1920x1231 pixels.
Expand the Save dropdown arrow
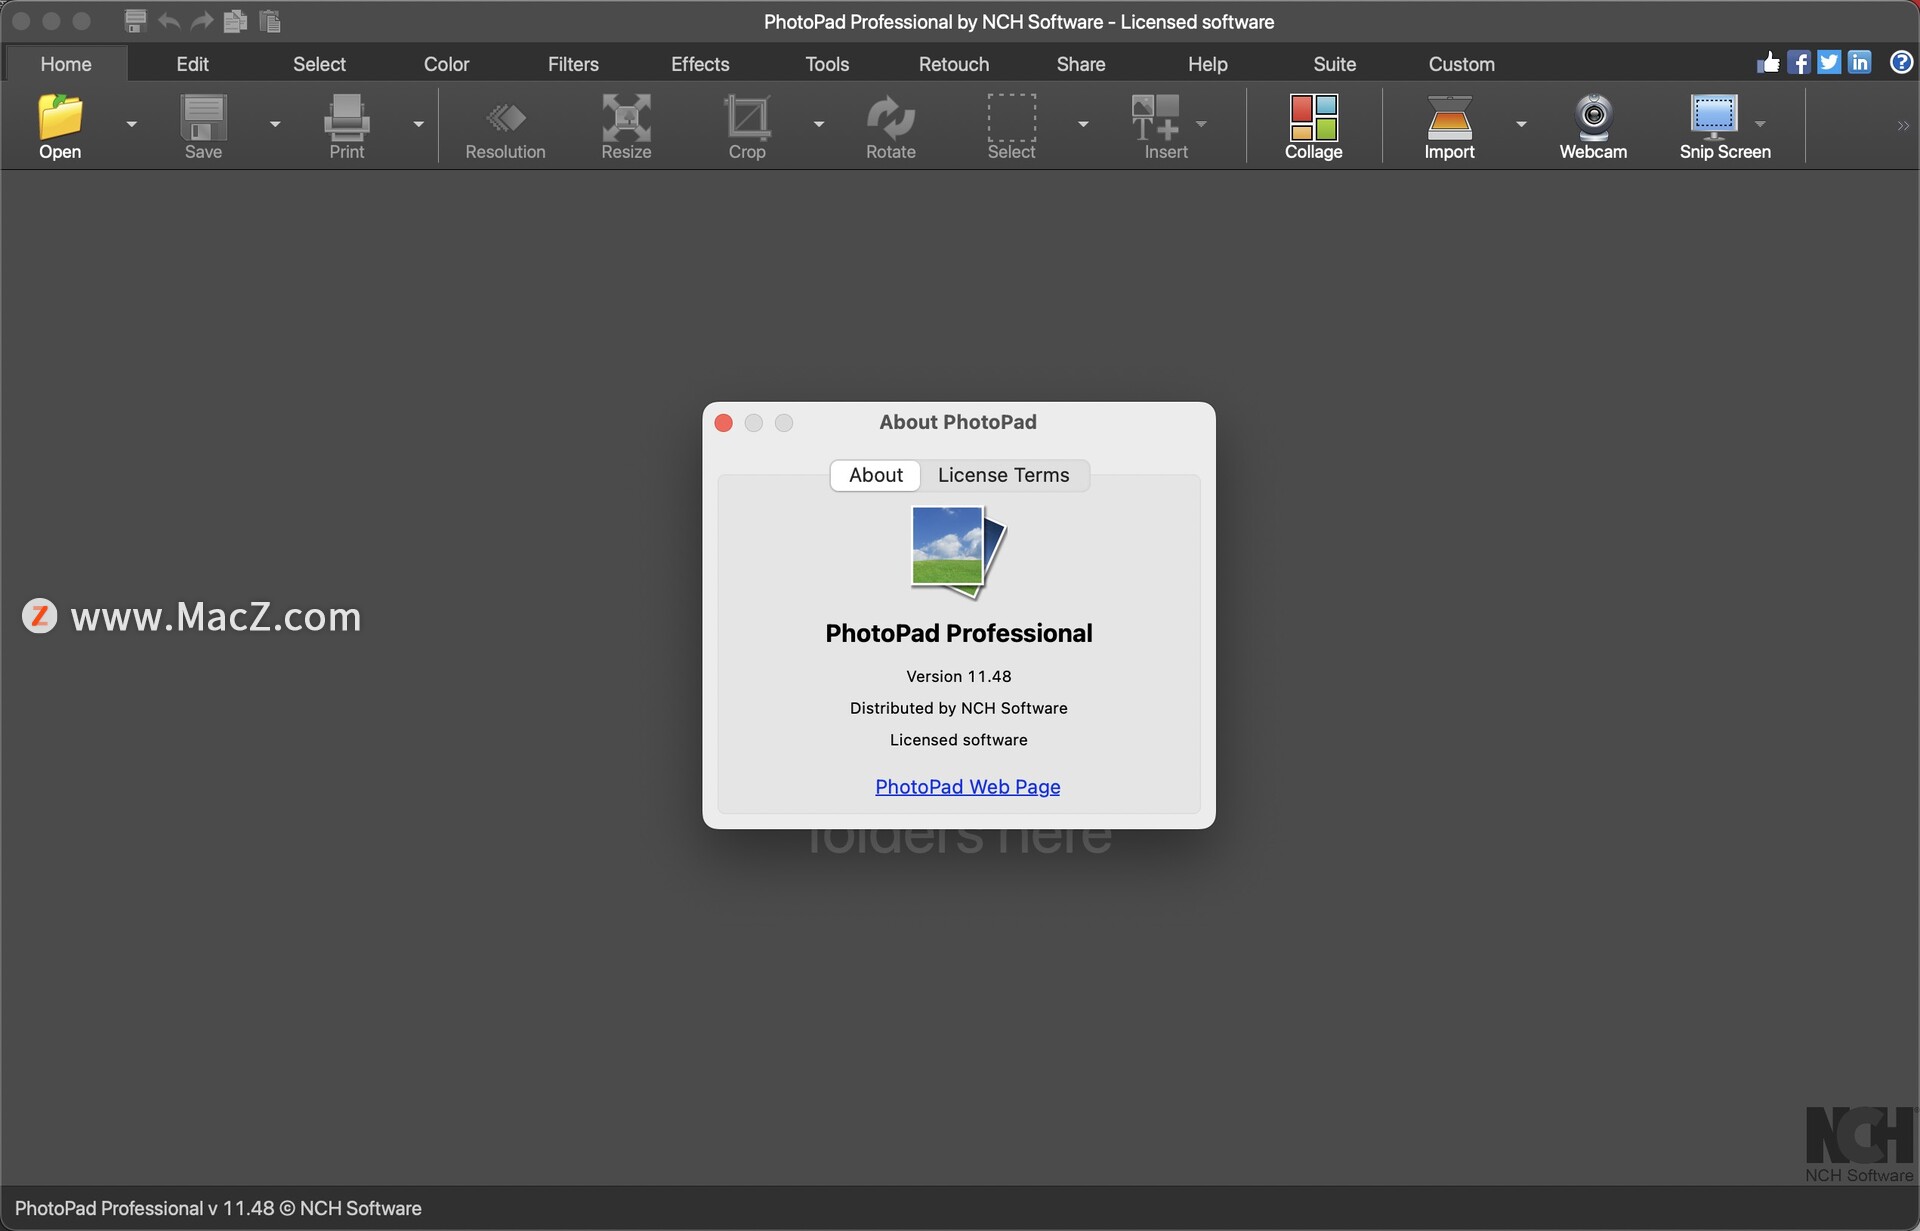275,124
